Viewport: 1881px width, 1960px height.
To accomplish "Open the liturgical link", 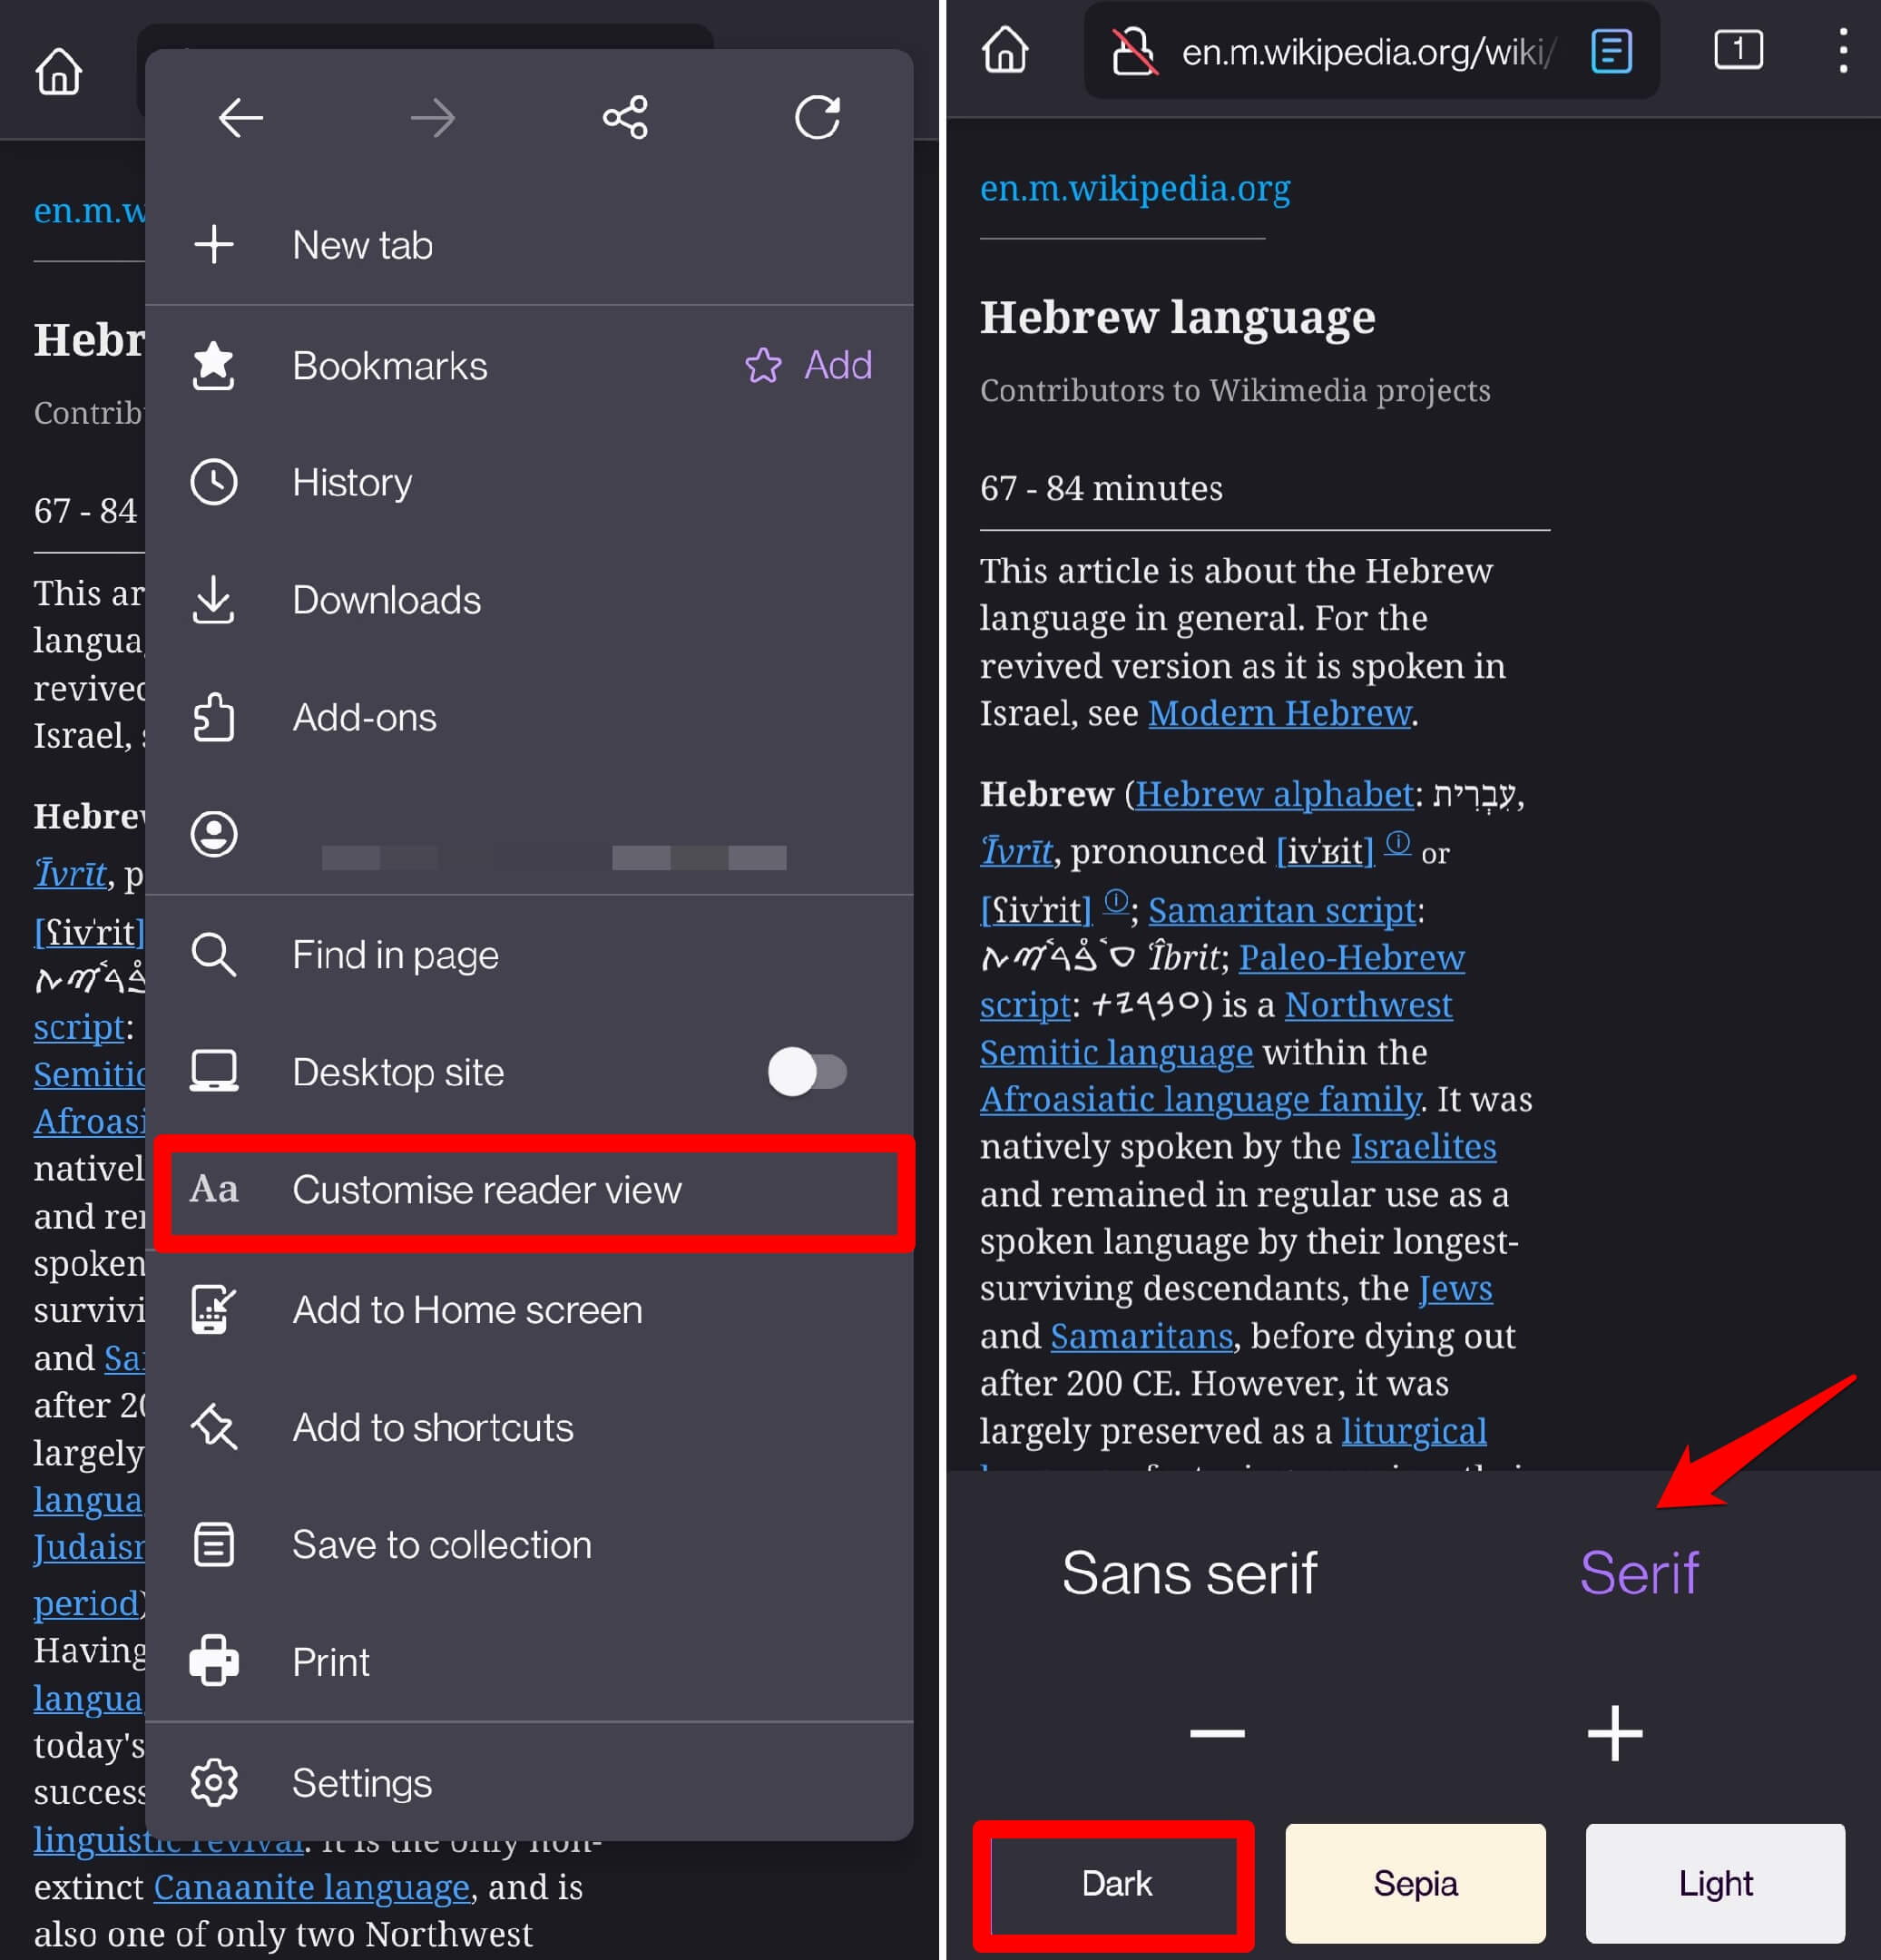I will [1413, 1430].
